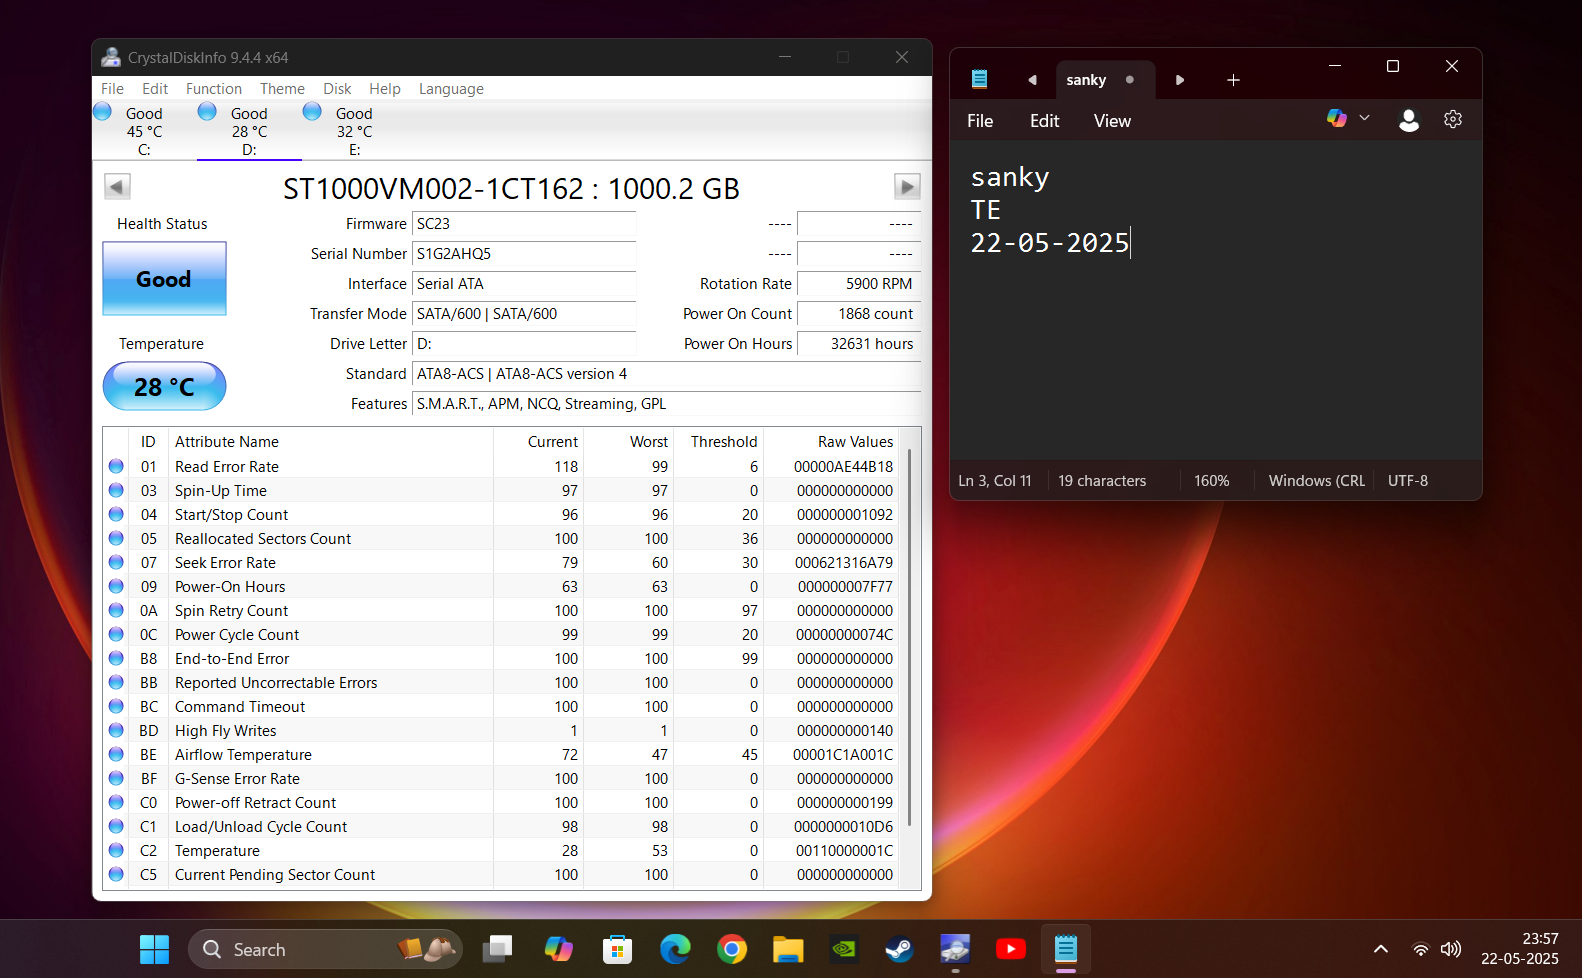Open Notepad settings gear
This screenshot has width=1582, height=978.
(x=1452, y=120)
